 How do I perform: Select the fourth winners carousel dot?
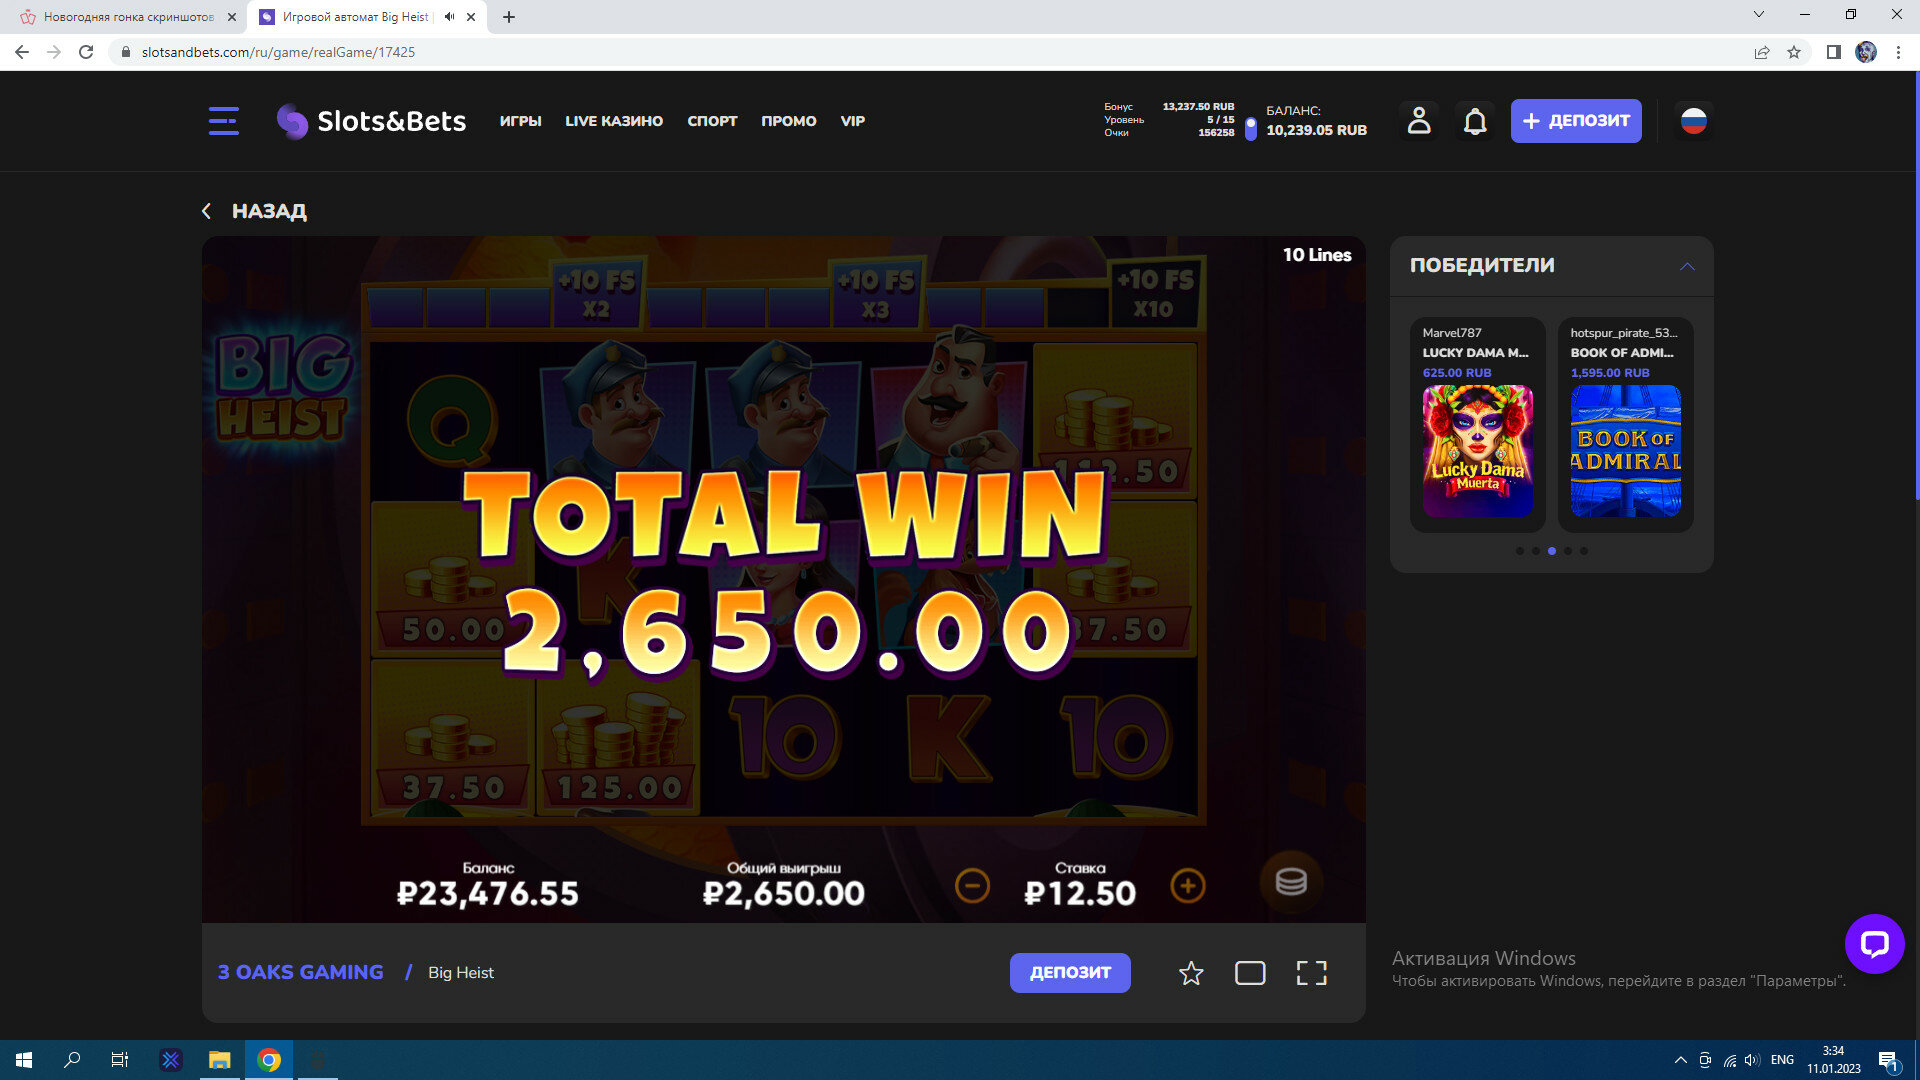click(1568, 551)
